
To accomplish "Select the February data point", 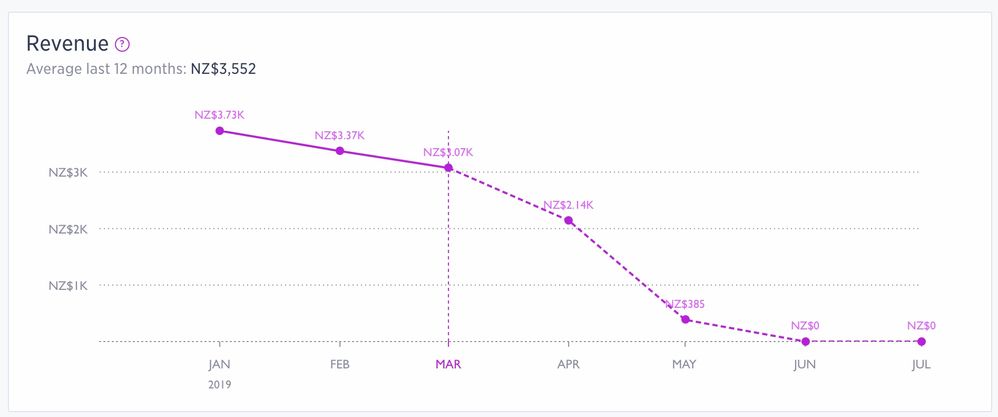I will 340,151.
